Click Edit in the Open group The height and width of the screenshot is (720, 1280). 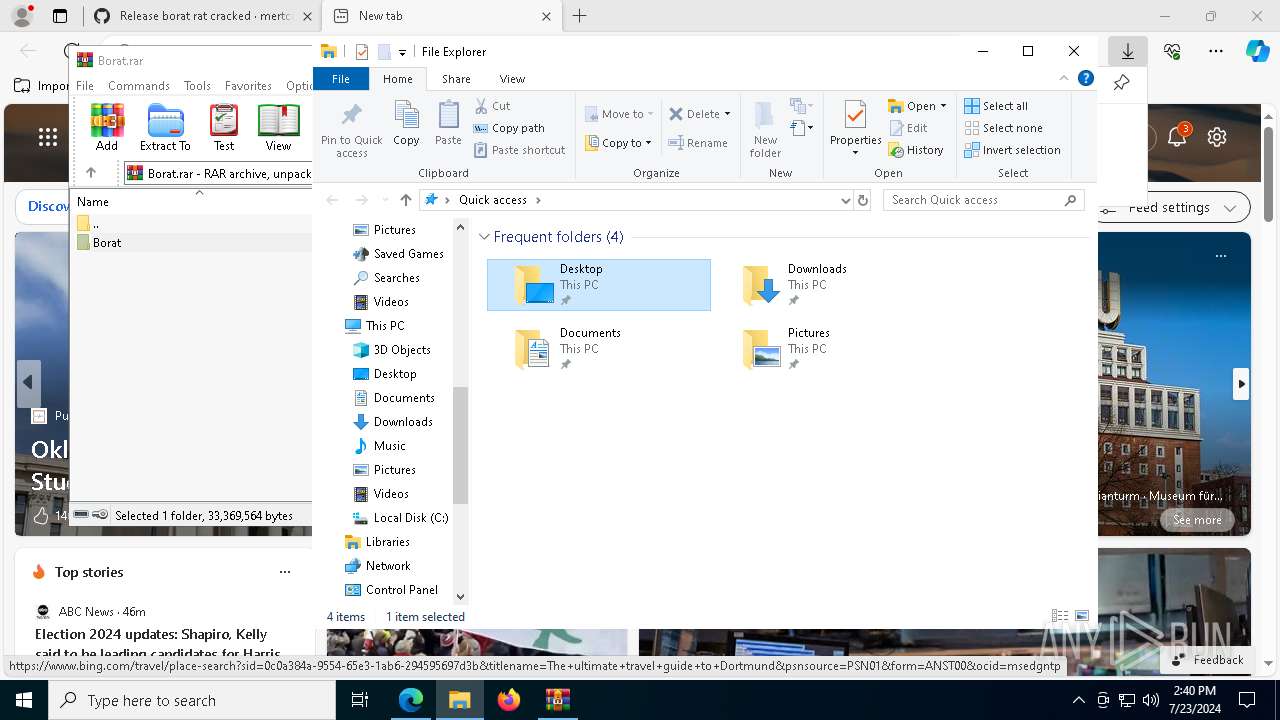point(908,128)
